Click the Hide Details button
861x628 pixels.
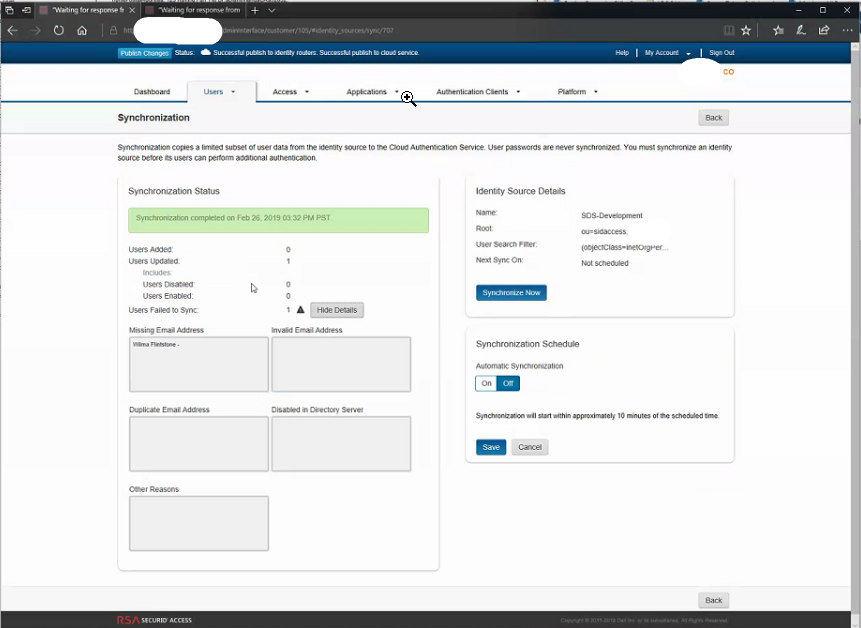pyautogui.click(x=337, y=310)
